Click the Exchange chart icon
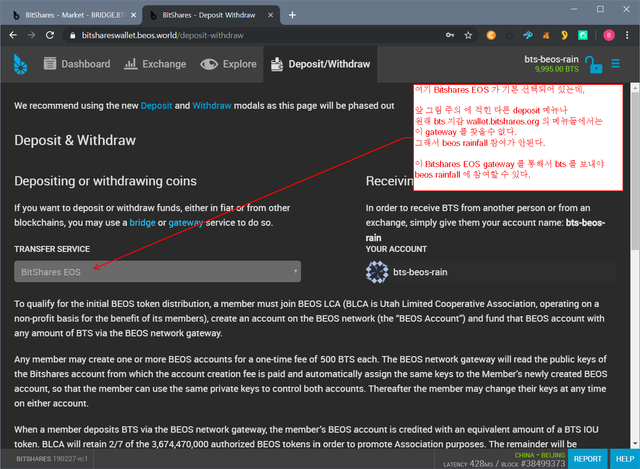 point(130,64)
